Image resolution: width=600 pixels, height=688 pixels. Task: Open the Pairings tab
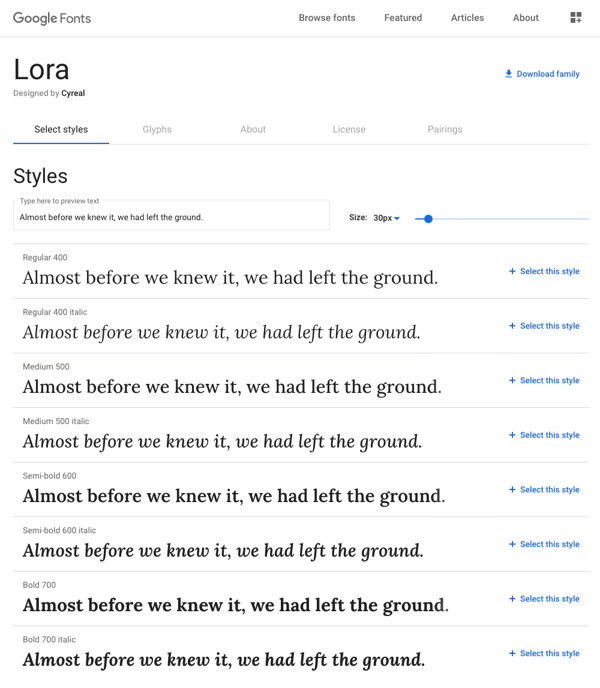445,130
